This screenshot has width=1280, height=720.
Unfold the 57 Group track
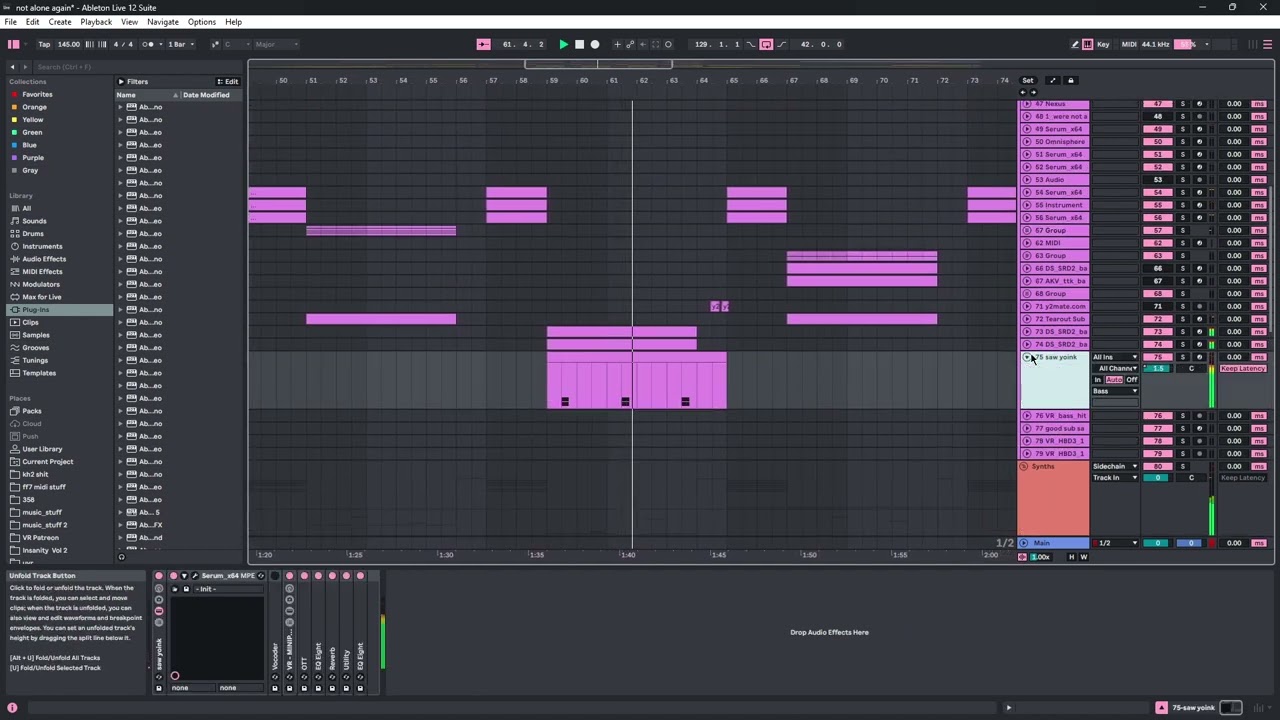click(1026, 230)
